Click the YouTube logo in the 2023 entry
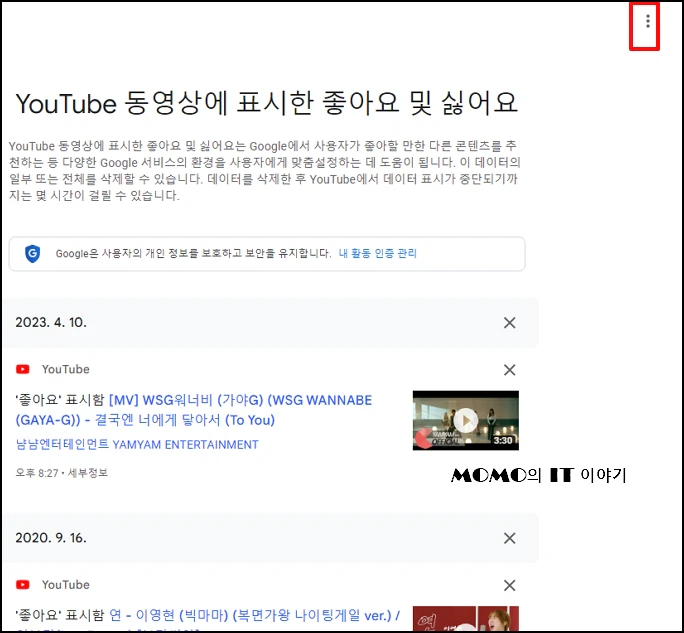Screen dimensions: 684x633 click(x=23, y=370)
